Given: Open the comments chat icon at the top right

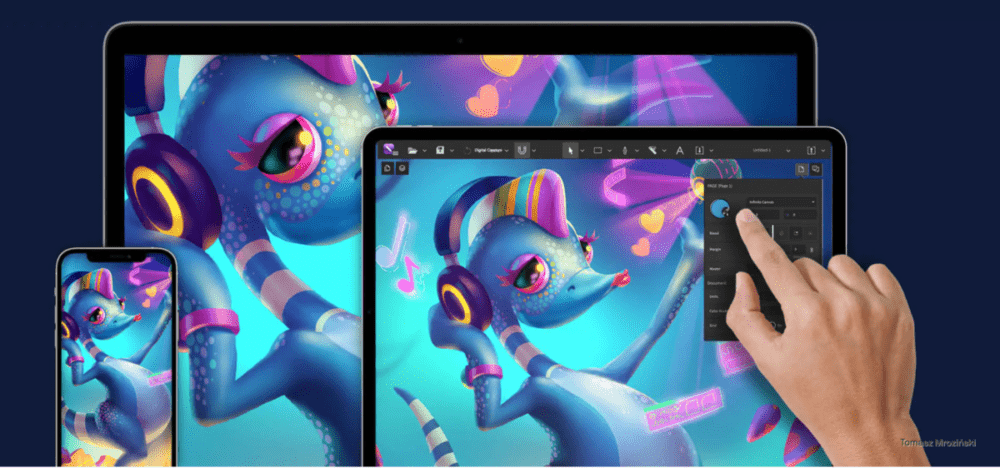Looking at the screenshot, I should pyautogui.click(x=816, y=169).
